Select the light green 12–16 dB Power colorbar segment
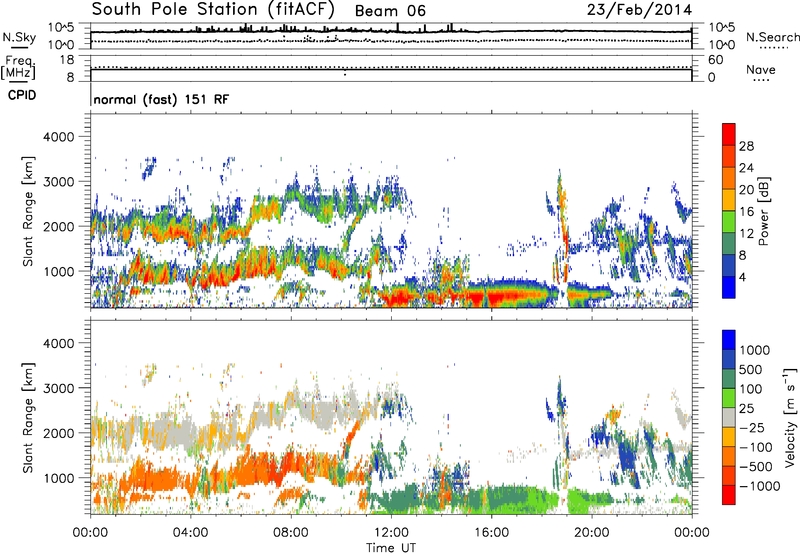800x554 pixels. coord(729,222)
